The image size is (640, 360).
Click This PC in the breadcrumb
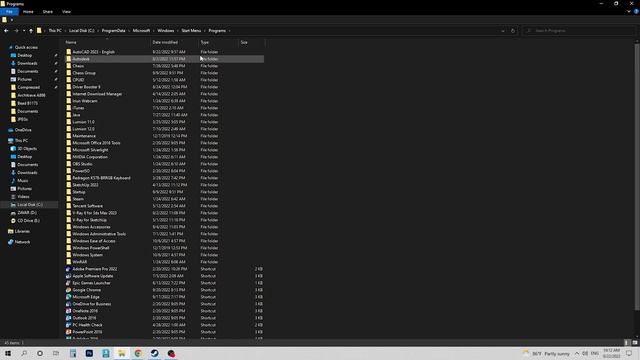coord(55,31)
